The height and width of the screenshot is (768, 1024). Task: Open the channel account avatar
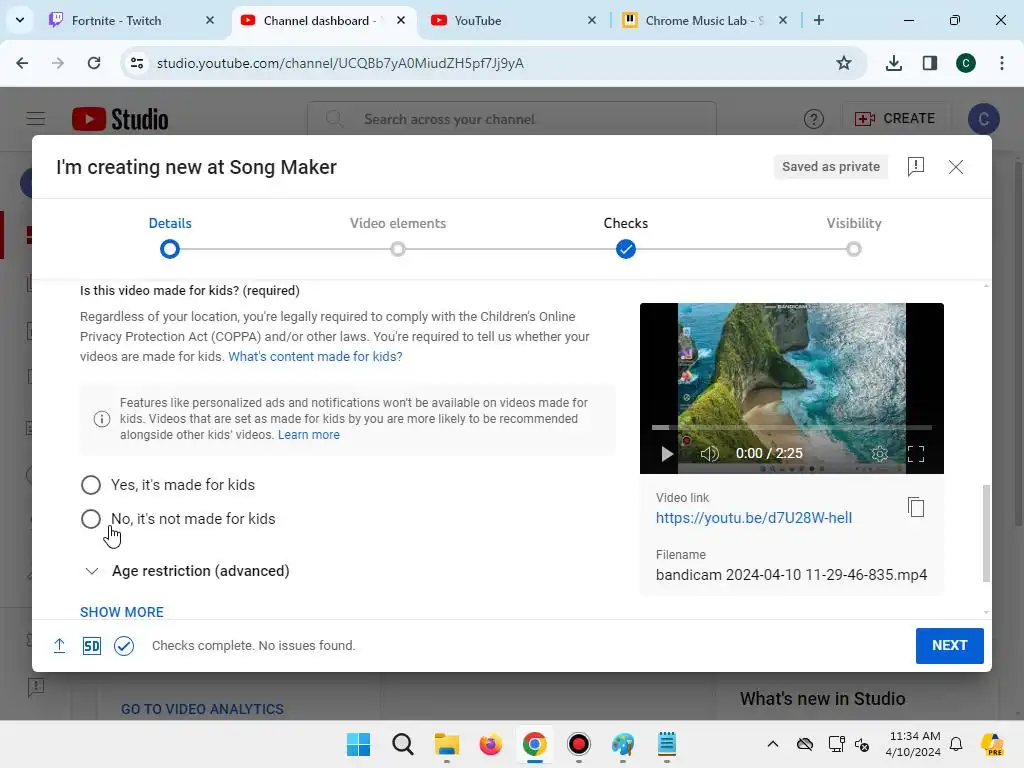pyautogui.click(x=983, y=119)
